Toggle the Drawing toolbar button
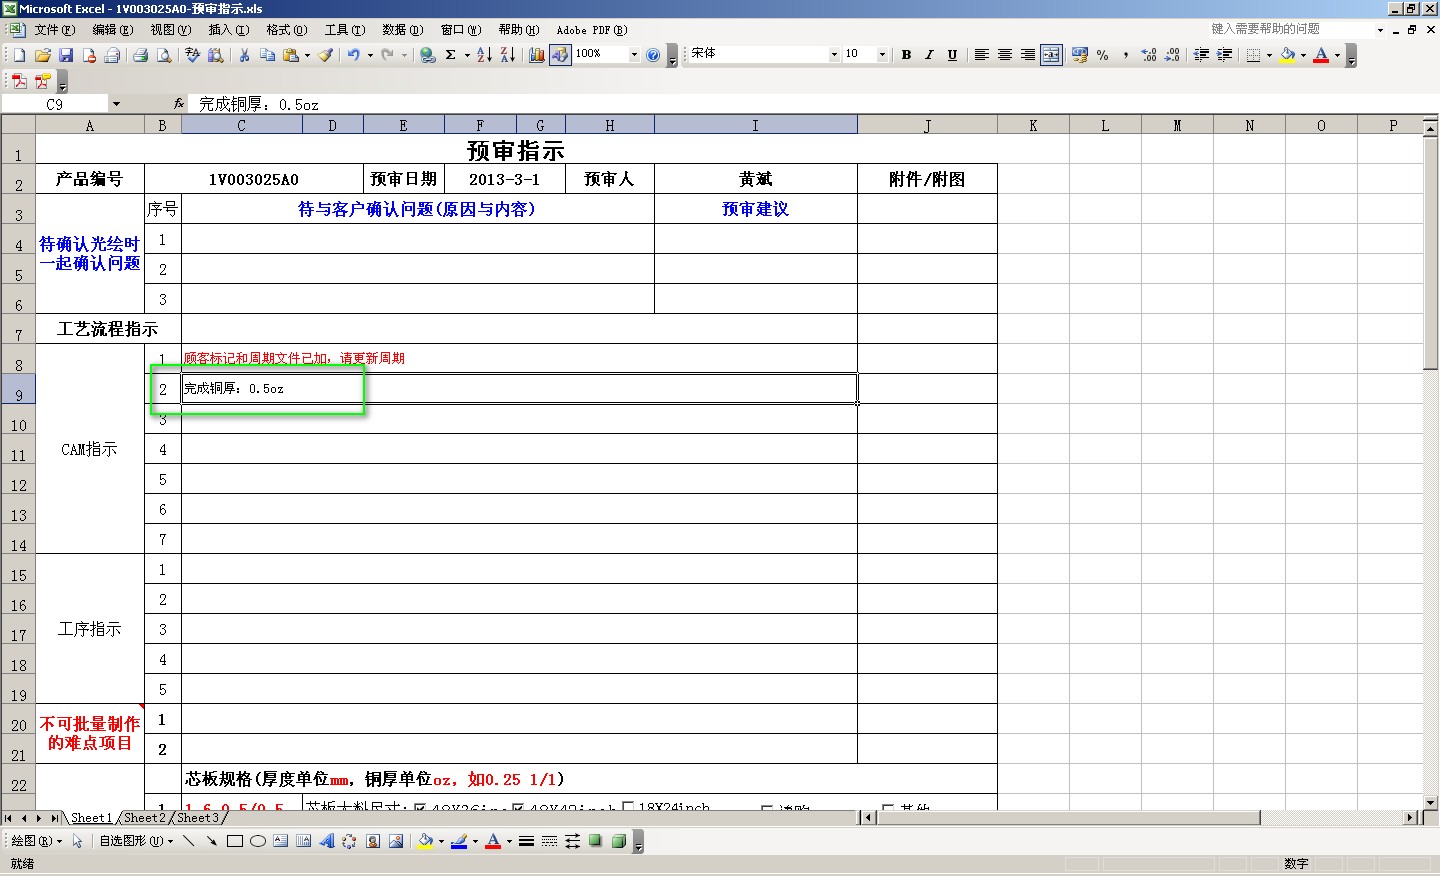This screenshot has width=1440, height=876. tap(560, 55)
